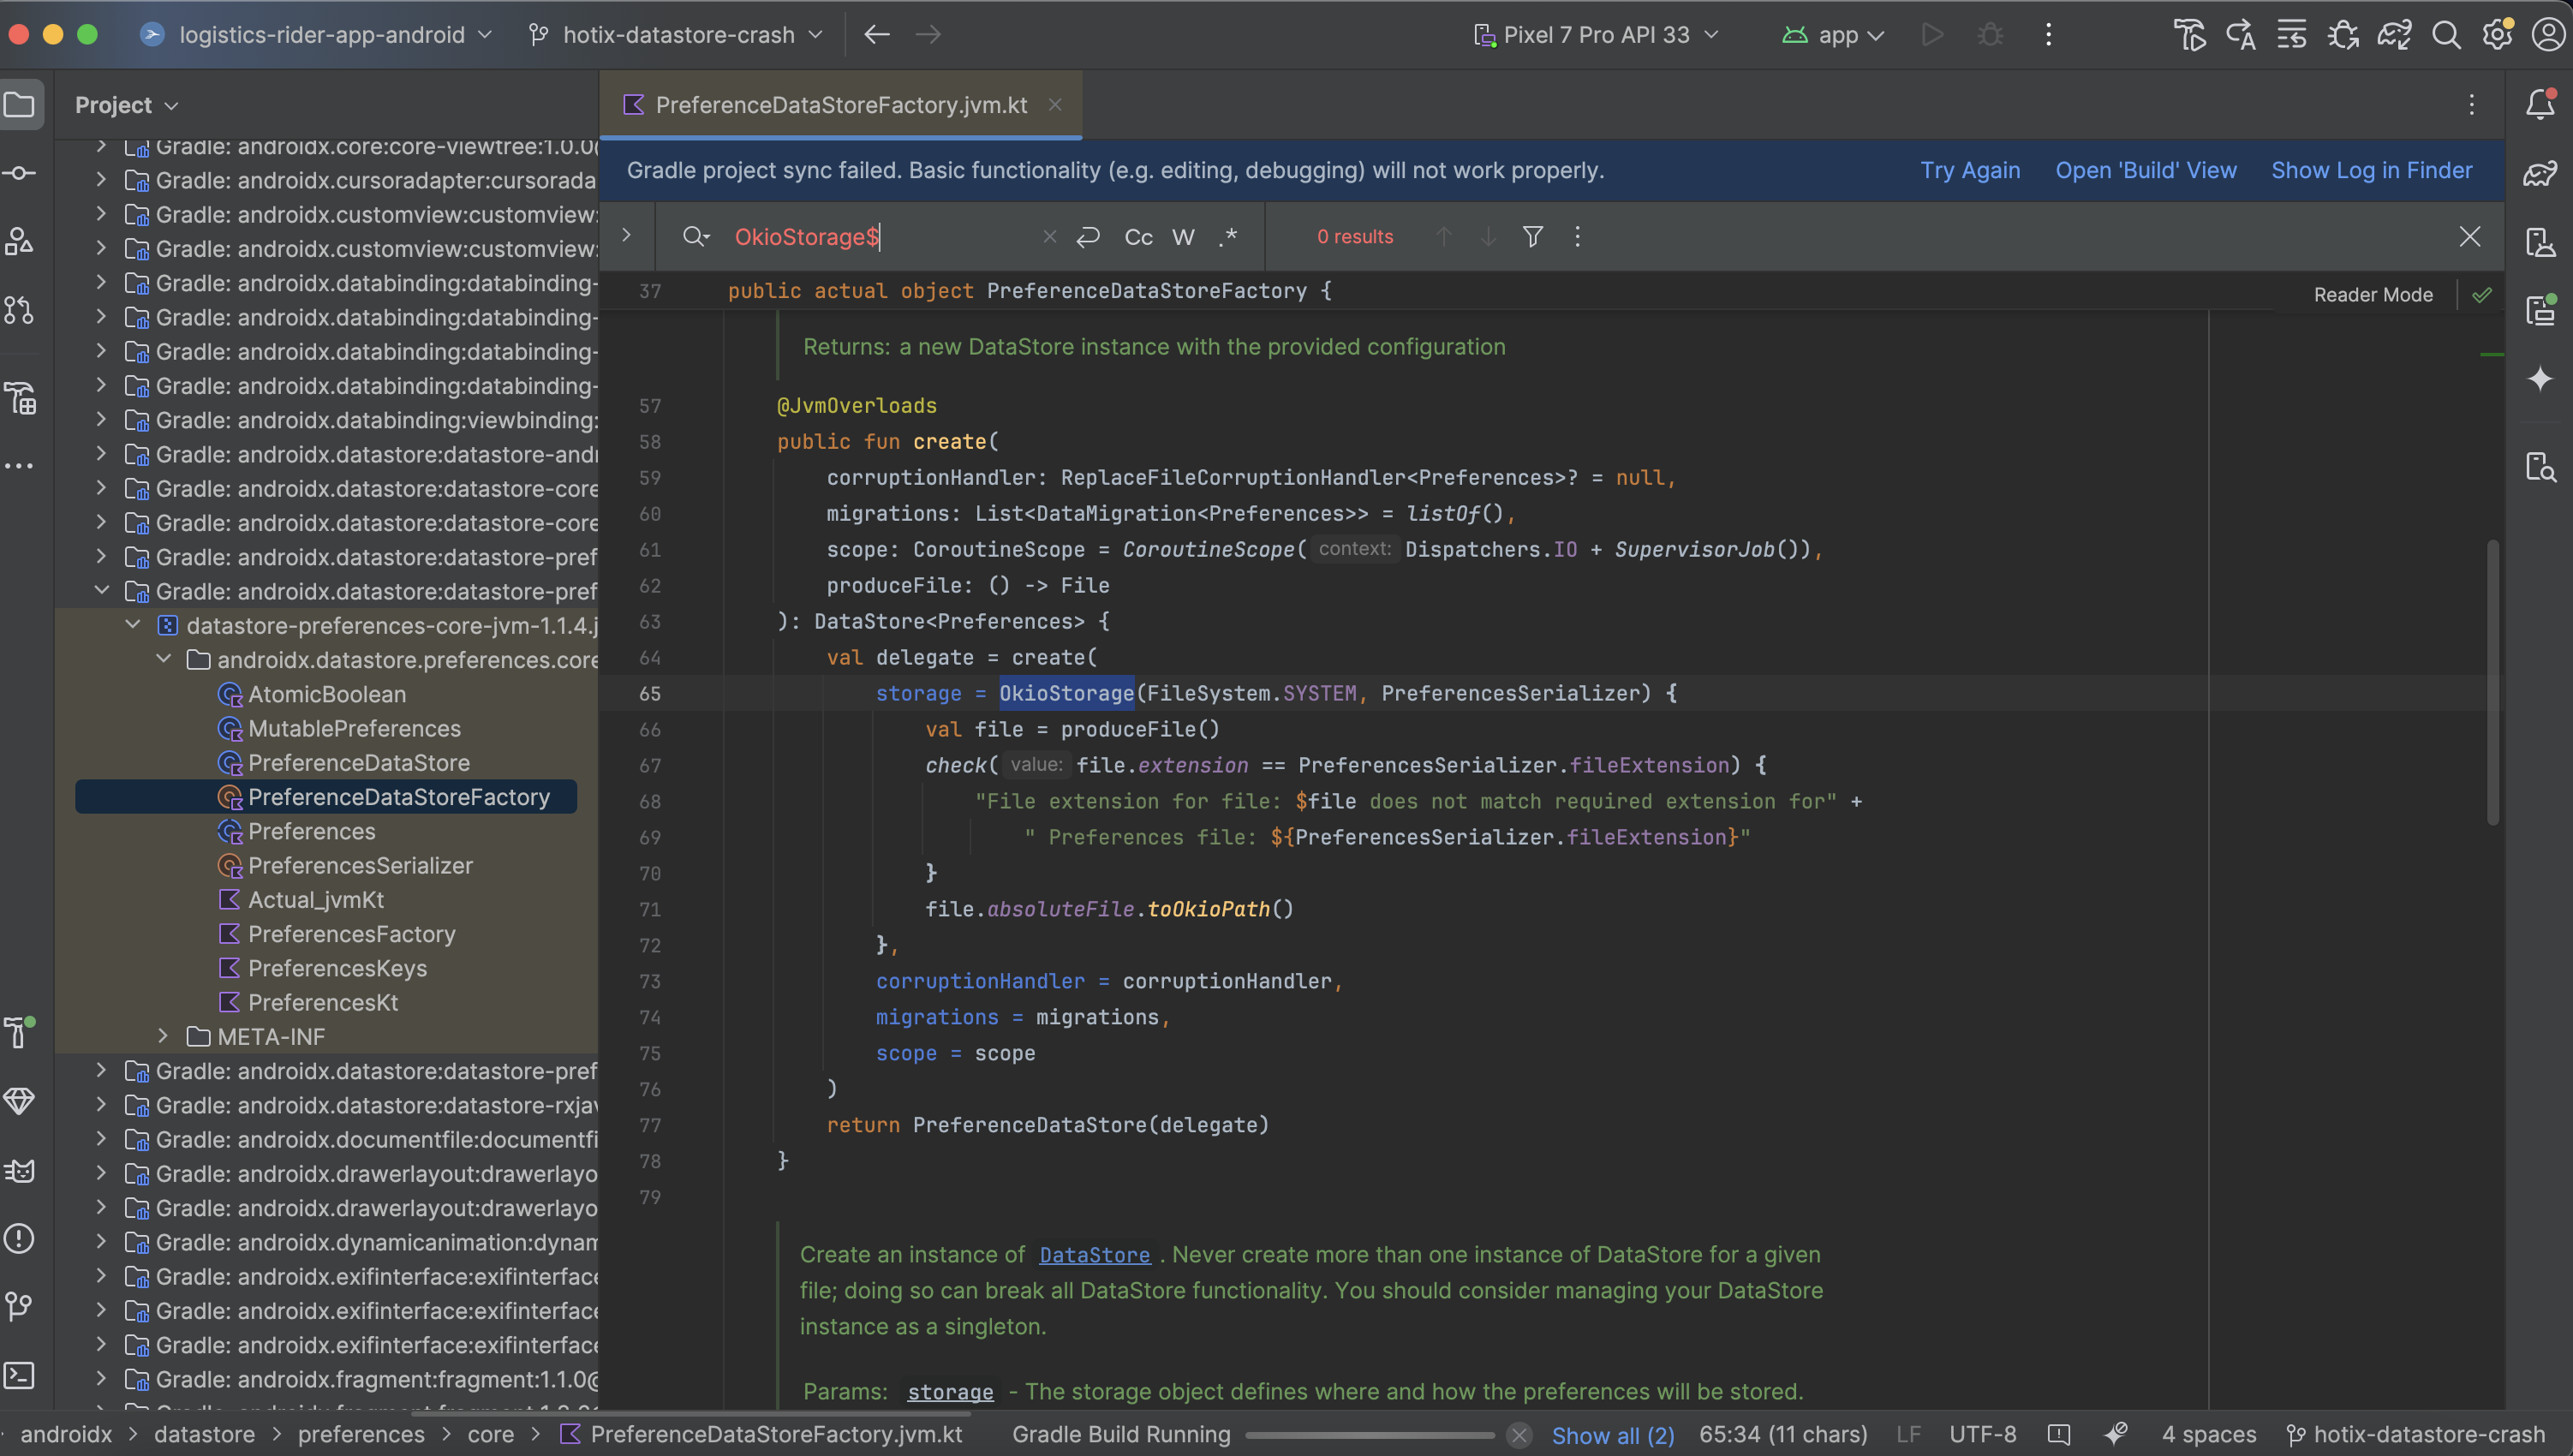Select the PreferenceDataStoreFactory.jvm.kt editor tab

click(x=840, y=105)
